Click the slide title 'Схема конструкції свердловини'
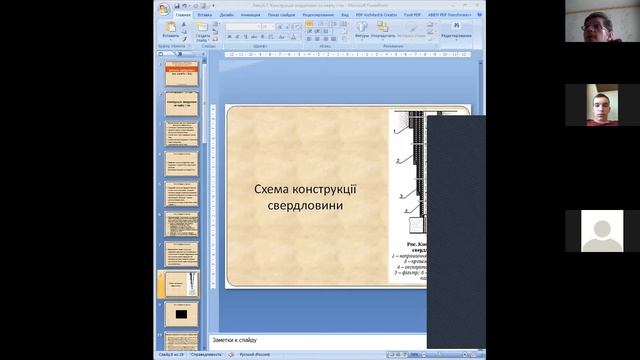640x360 pixels. point(305,197)
